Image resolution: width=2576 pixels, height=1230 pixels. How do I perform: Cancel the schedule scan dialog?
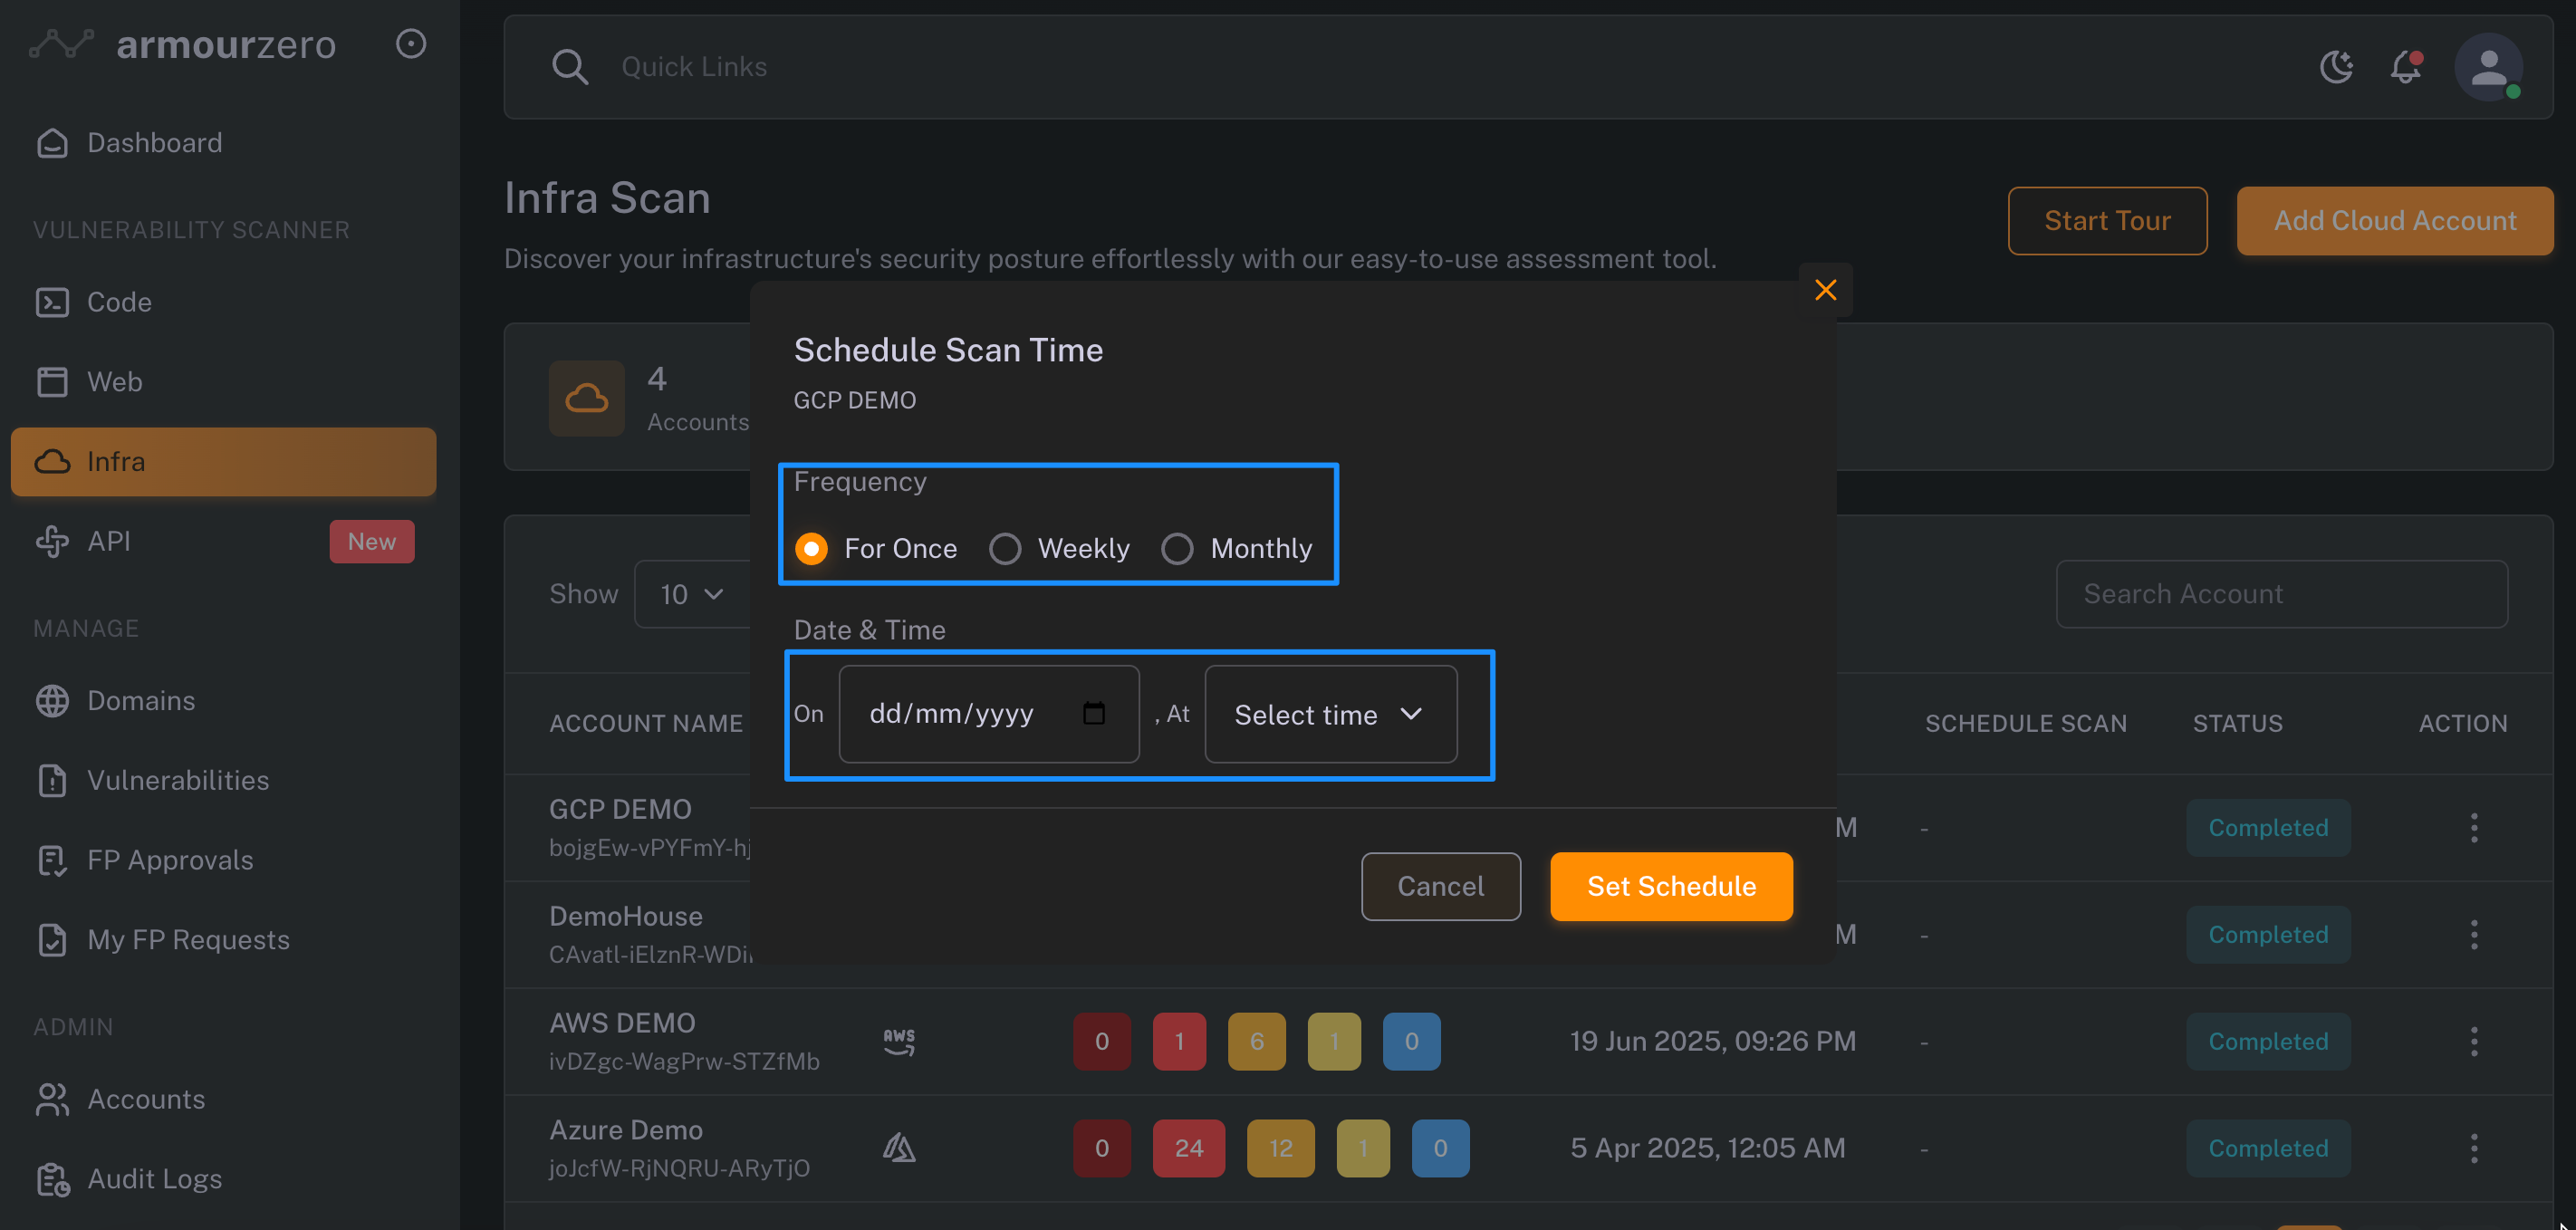pyautogui.click(x=1439, y=886)
